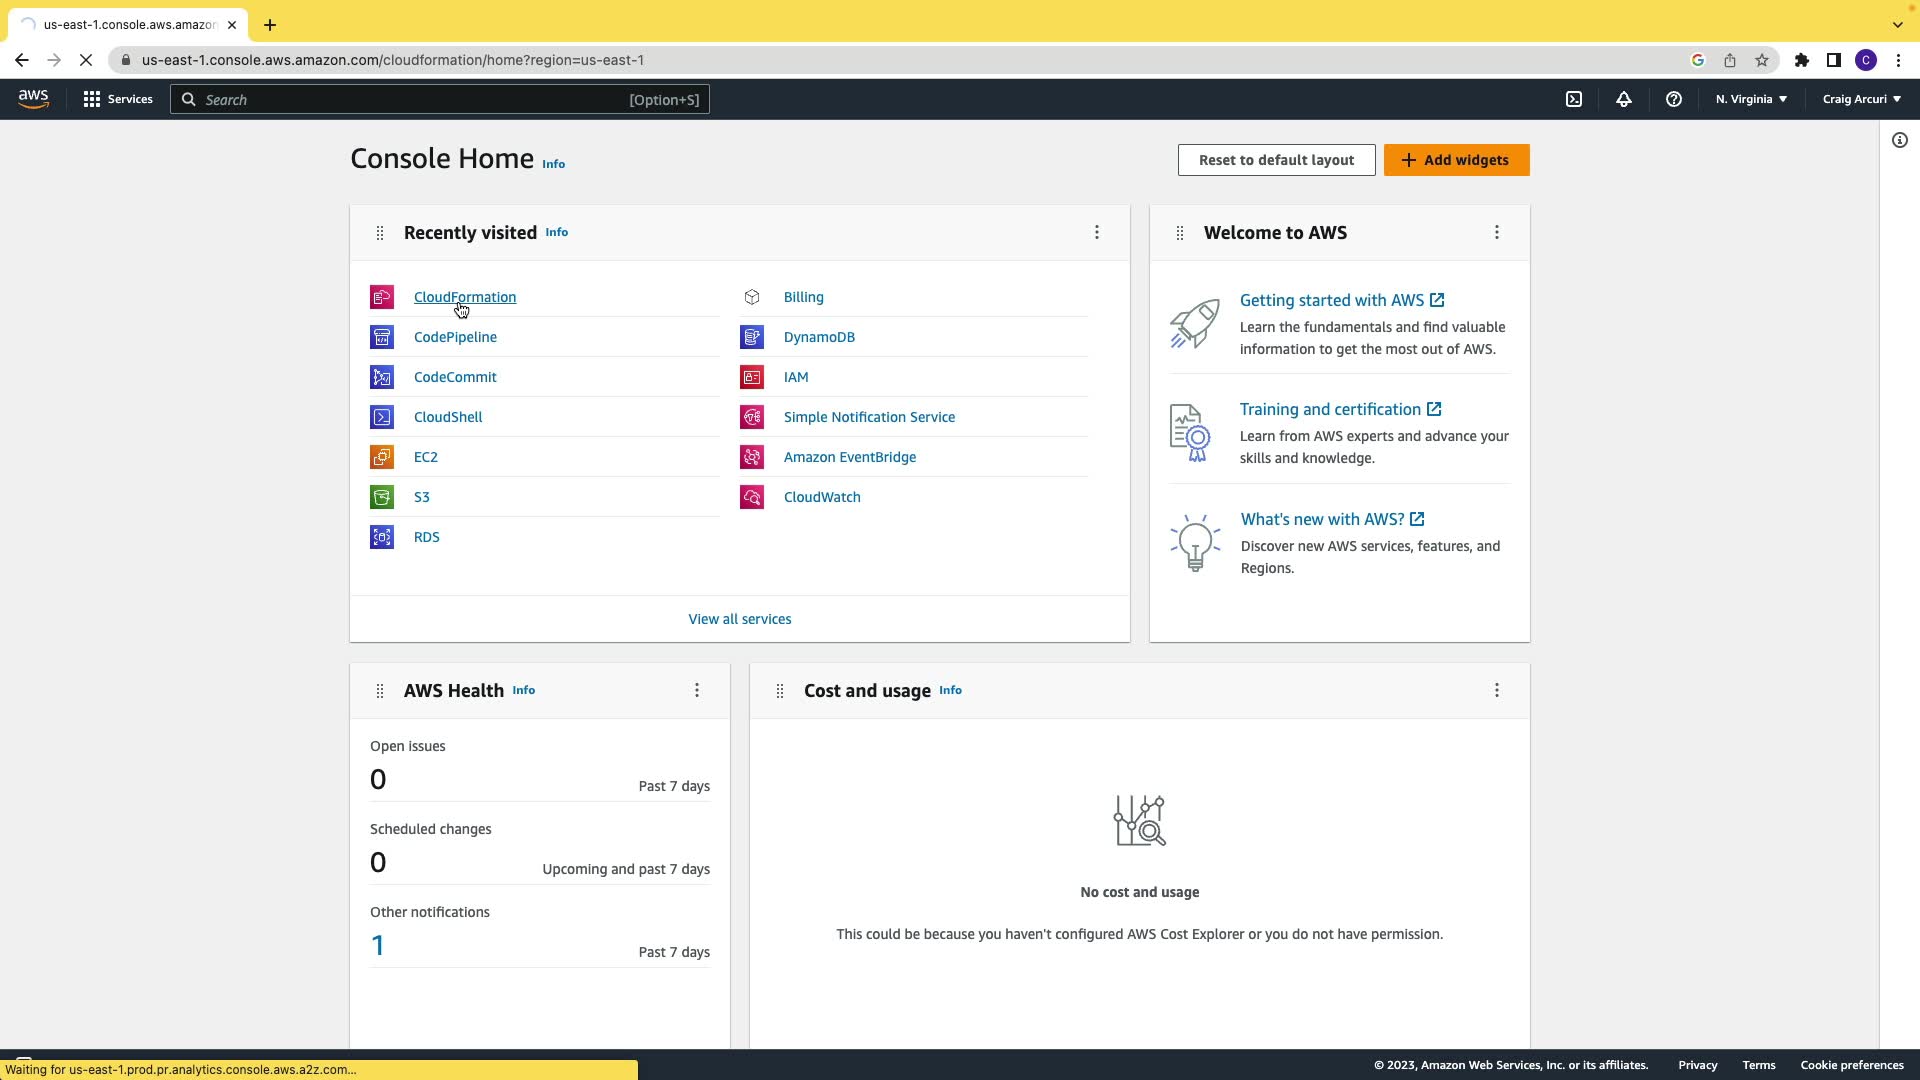Open the CloudShell icon in top navigation

pos(1574,99)
